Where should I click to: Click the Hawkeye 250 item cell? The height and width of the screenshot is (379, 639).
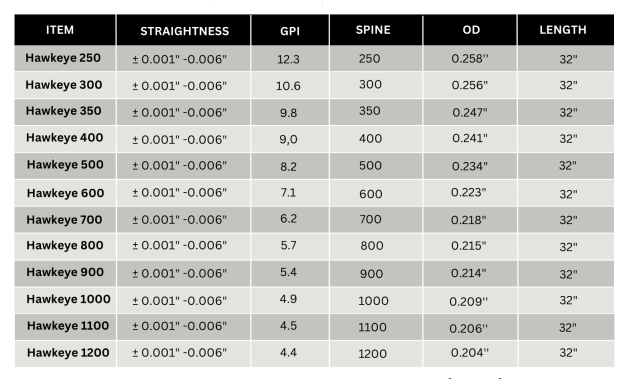[63, 58]
